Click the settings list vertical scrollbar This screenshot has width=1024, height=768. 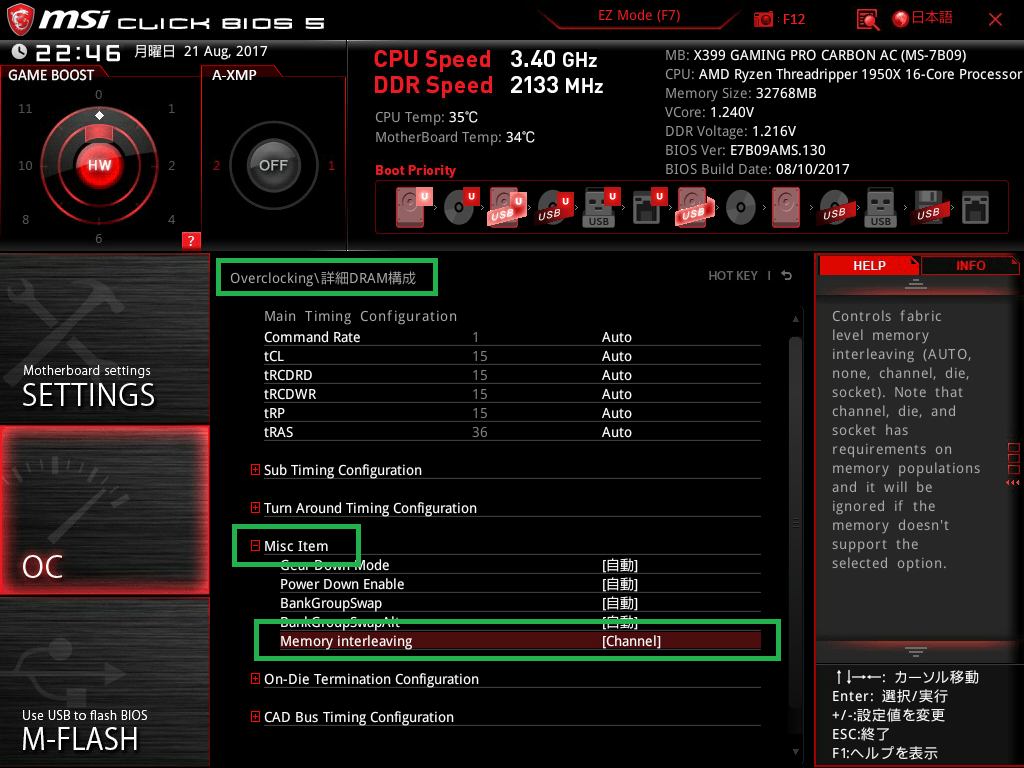point(795,522)
